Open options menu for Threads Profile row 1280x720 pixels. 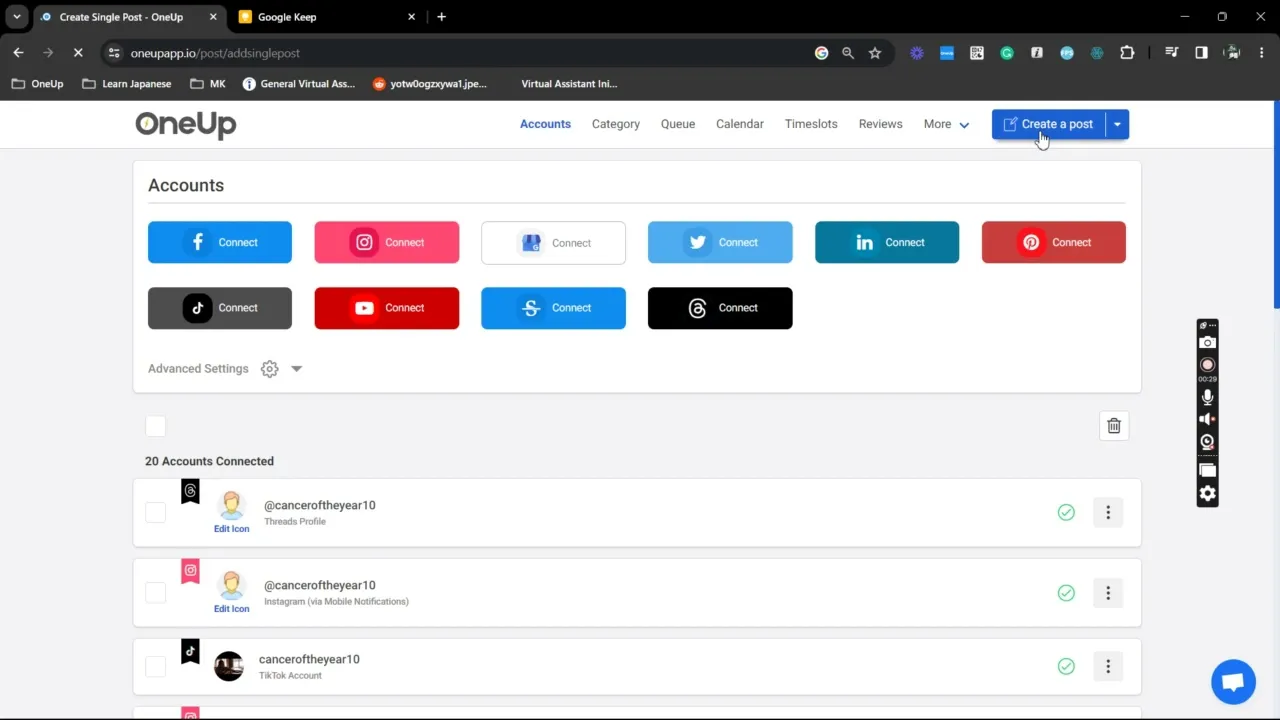coord(1108,512)
